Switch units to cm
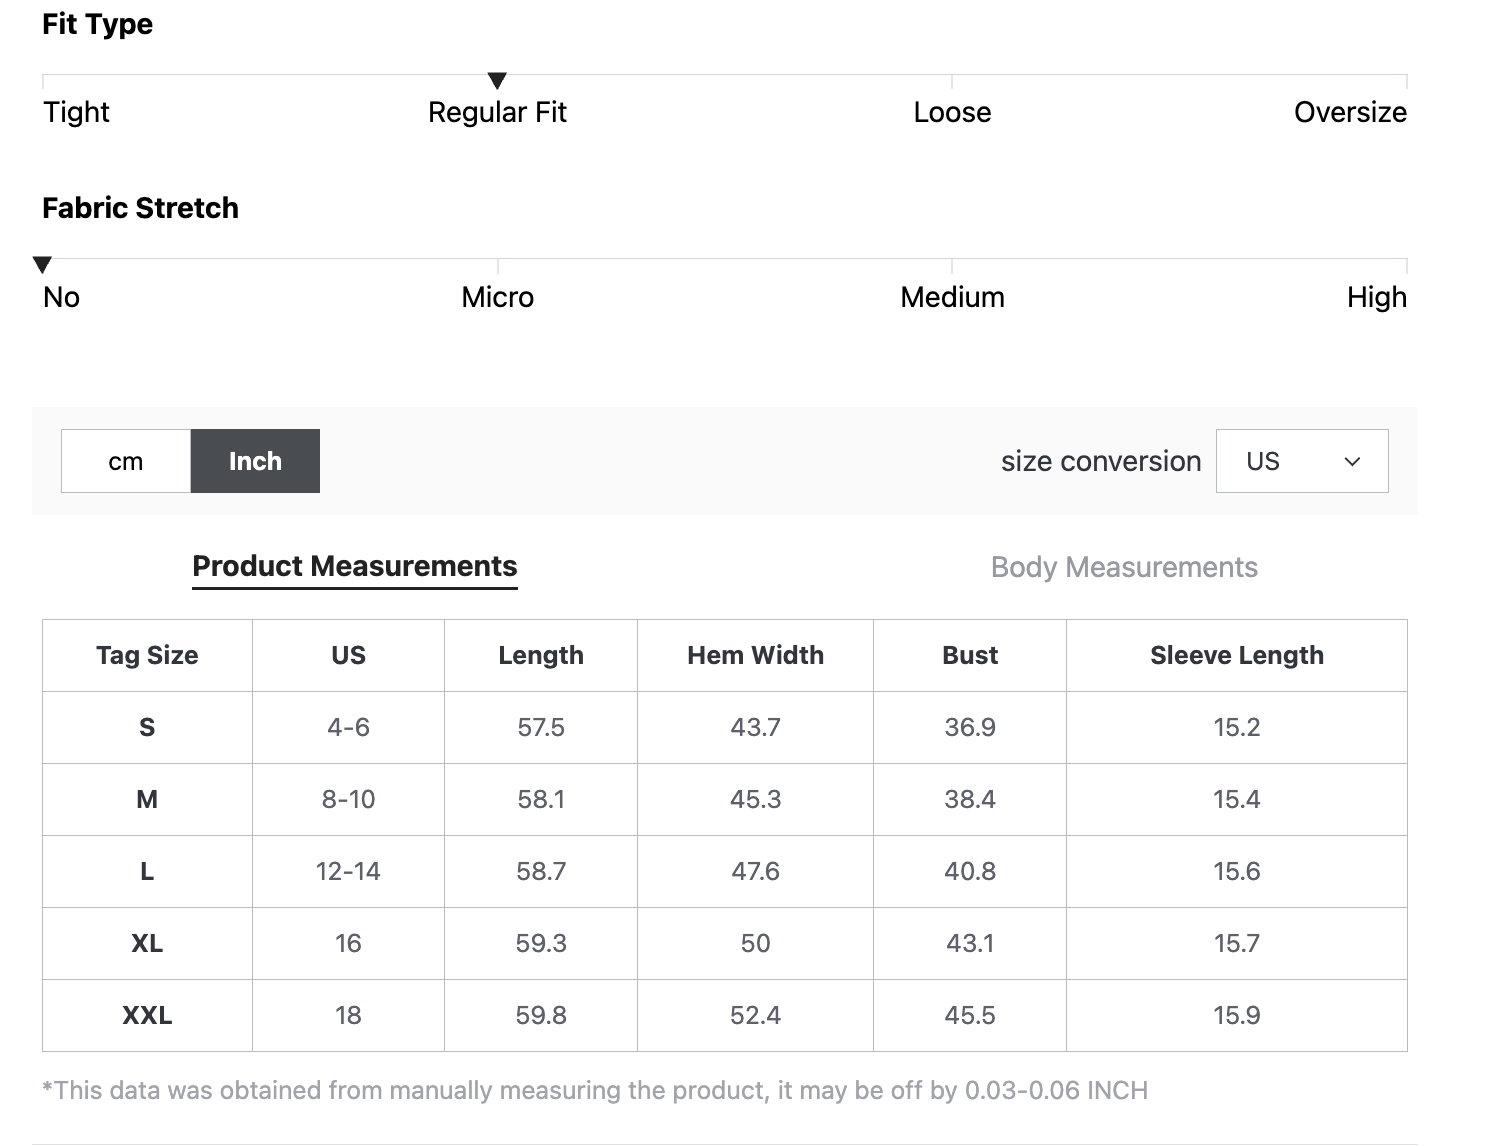Viewport: 1490px width, 1146px height. coord(126,461)
